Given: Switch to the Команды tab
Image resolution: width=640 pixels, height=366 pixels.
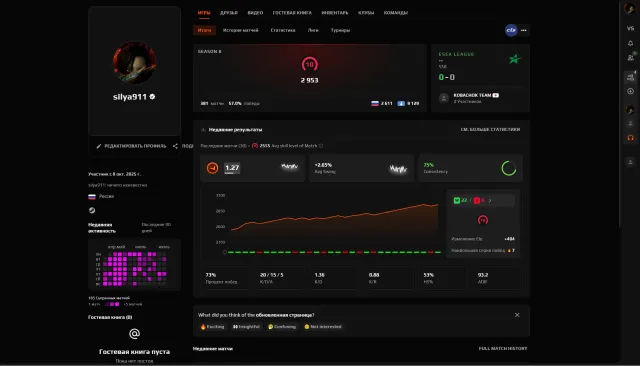Looking at the screenshot, I should 396,13.
